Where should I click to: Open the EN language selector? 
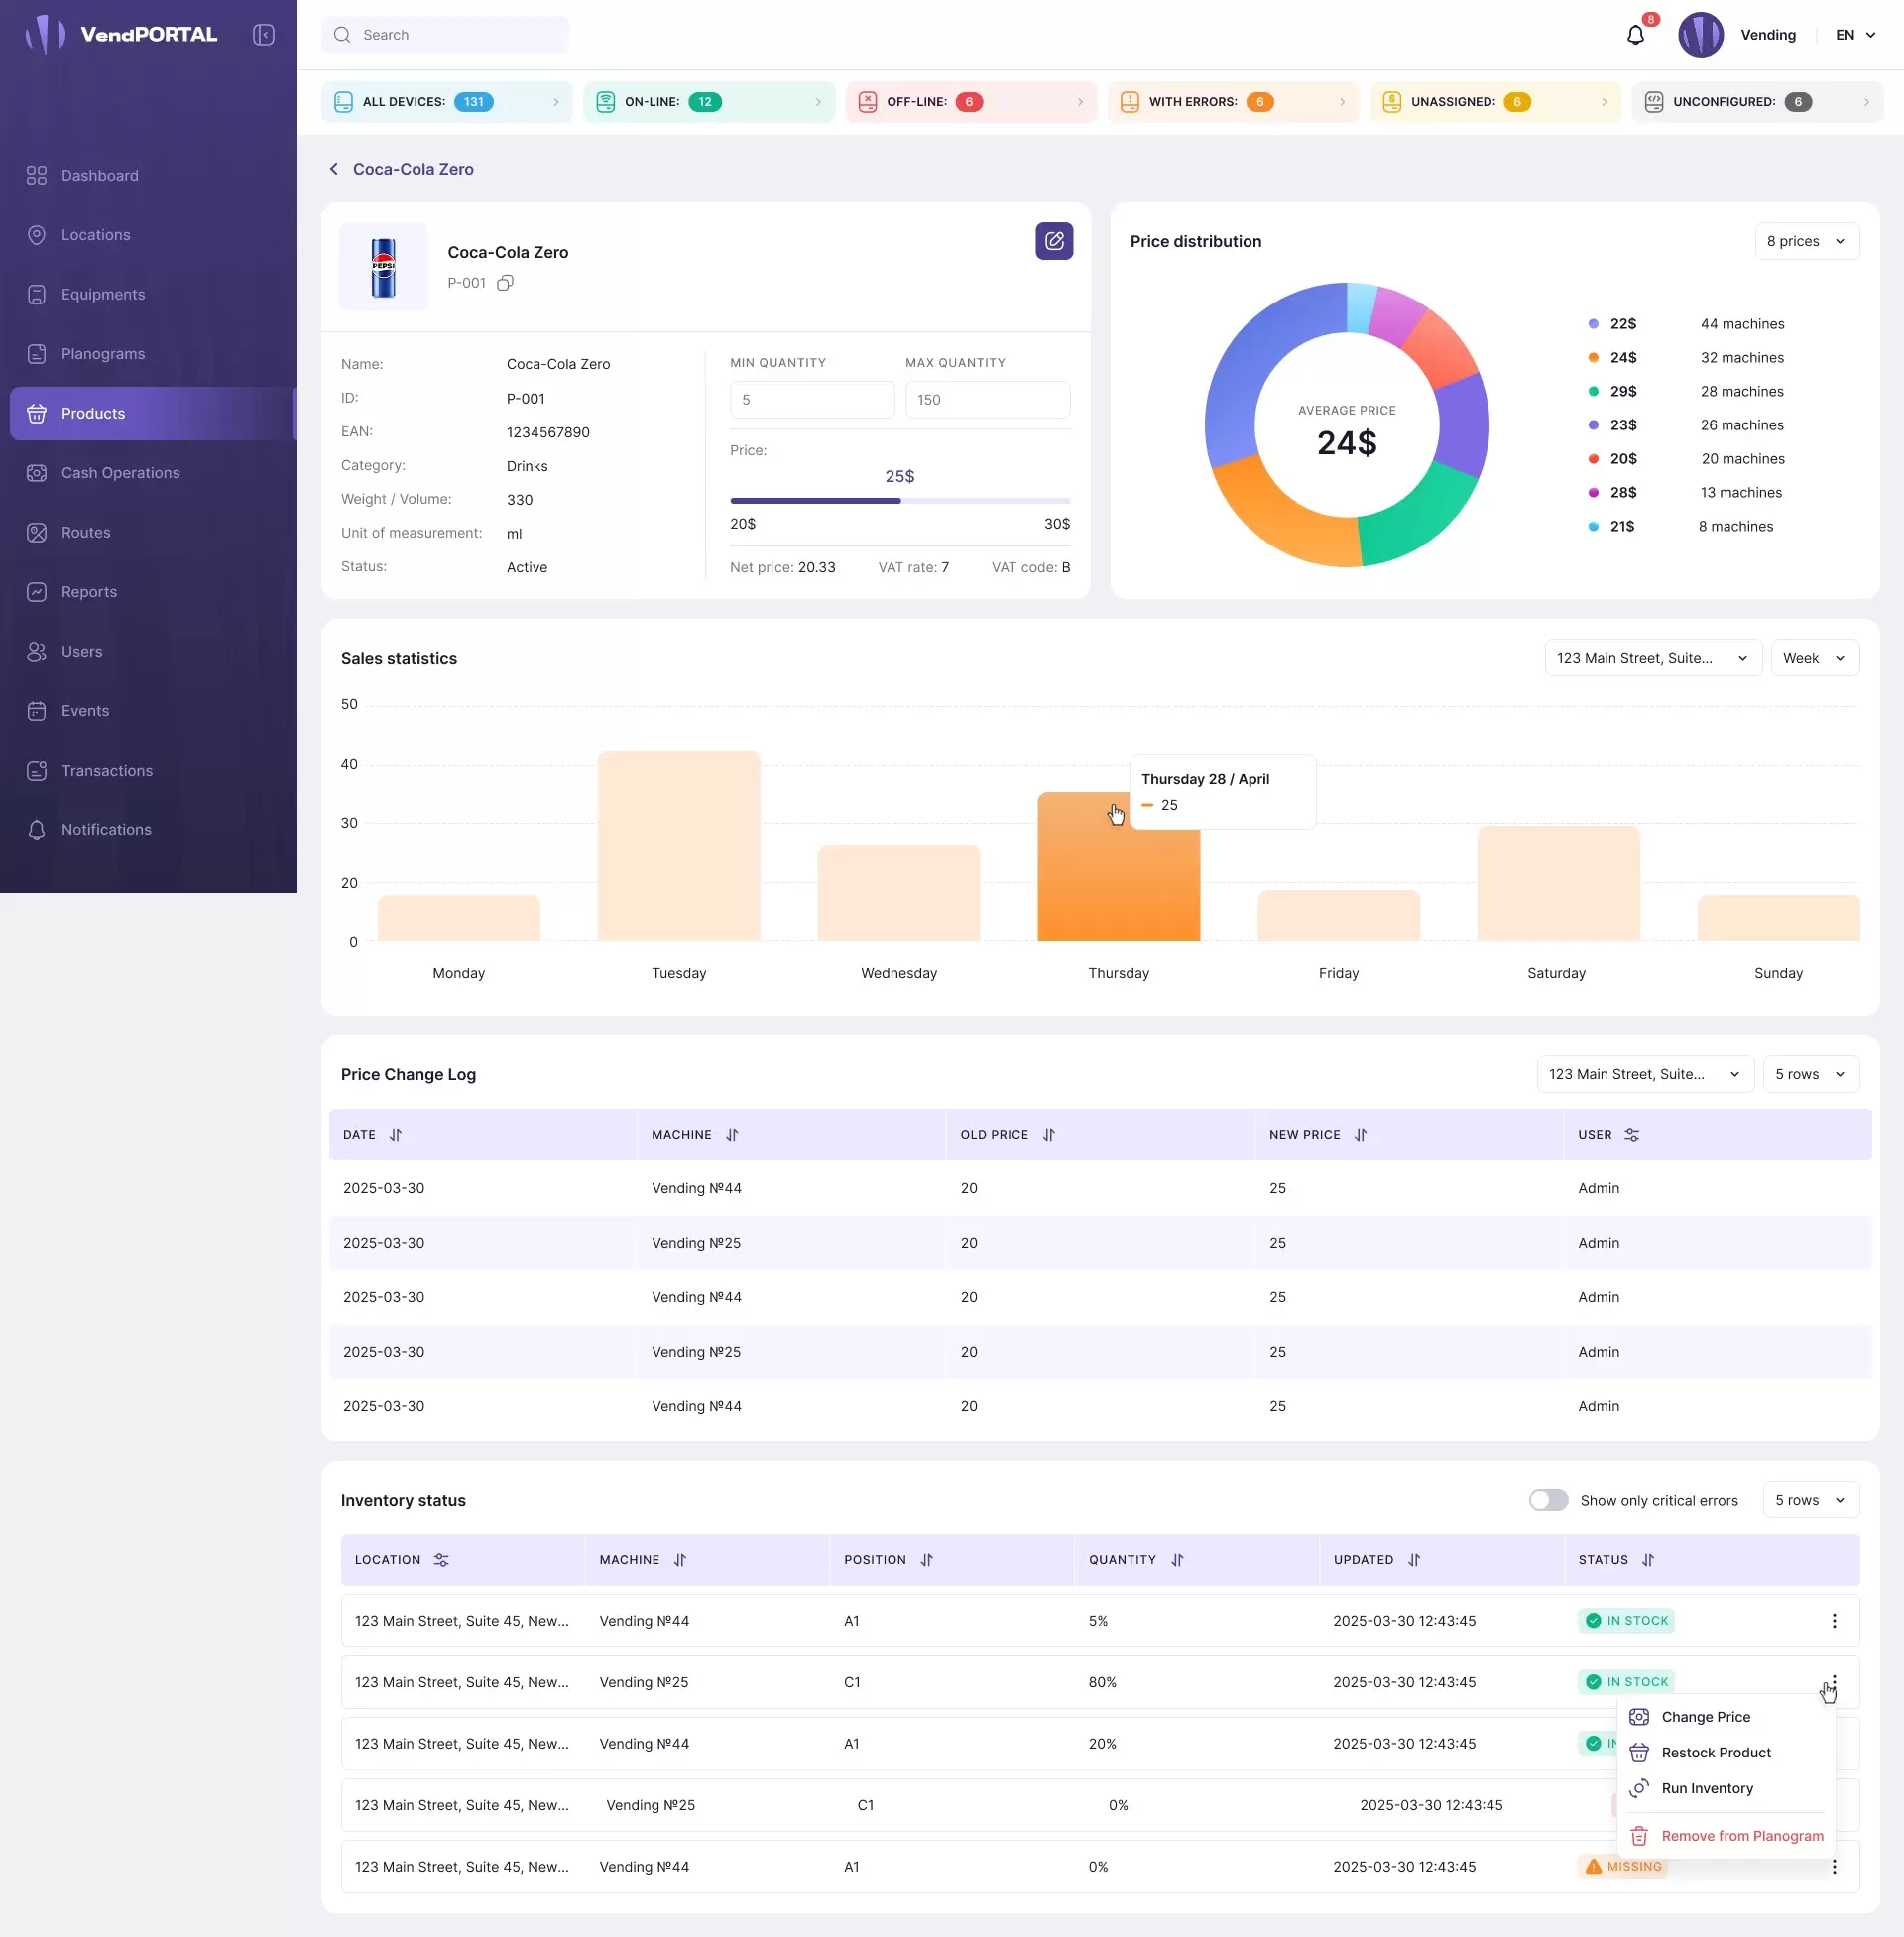tap(1855, 35)
